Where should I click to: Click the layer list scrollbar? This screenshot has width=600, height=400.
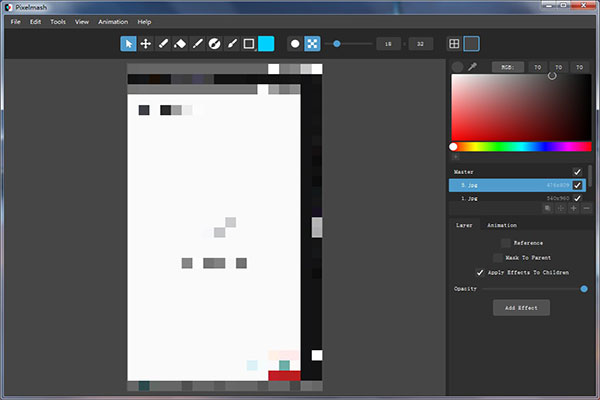[590, 176]
